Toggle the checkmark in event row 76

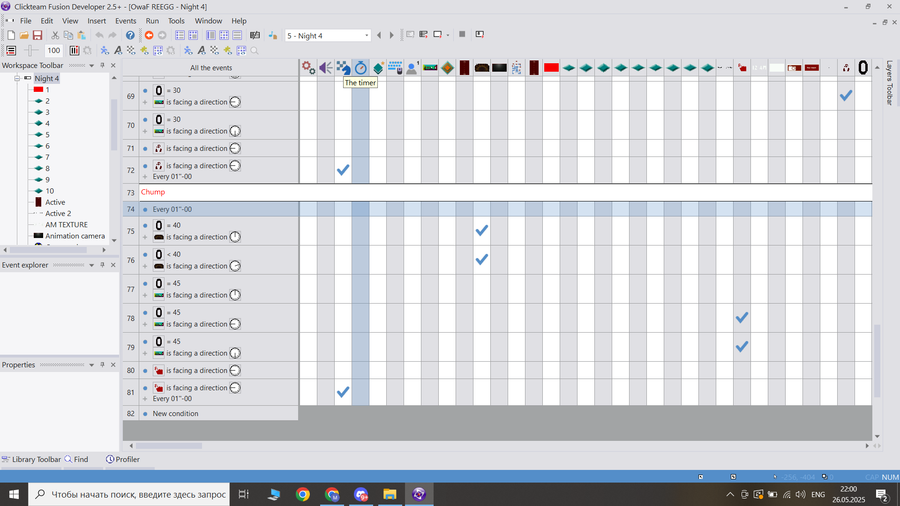482,260
